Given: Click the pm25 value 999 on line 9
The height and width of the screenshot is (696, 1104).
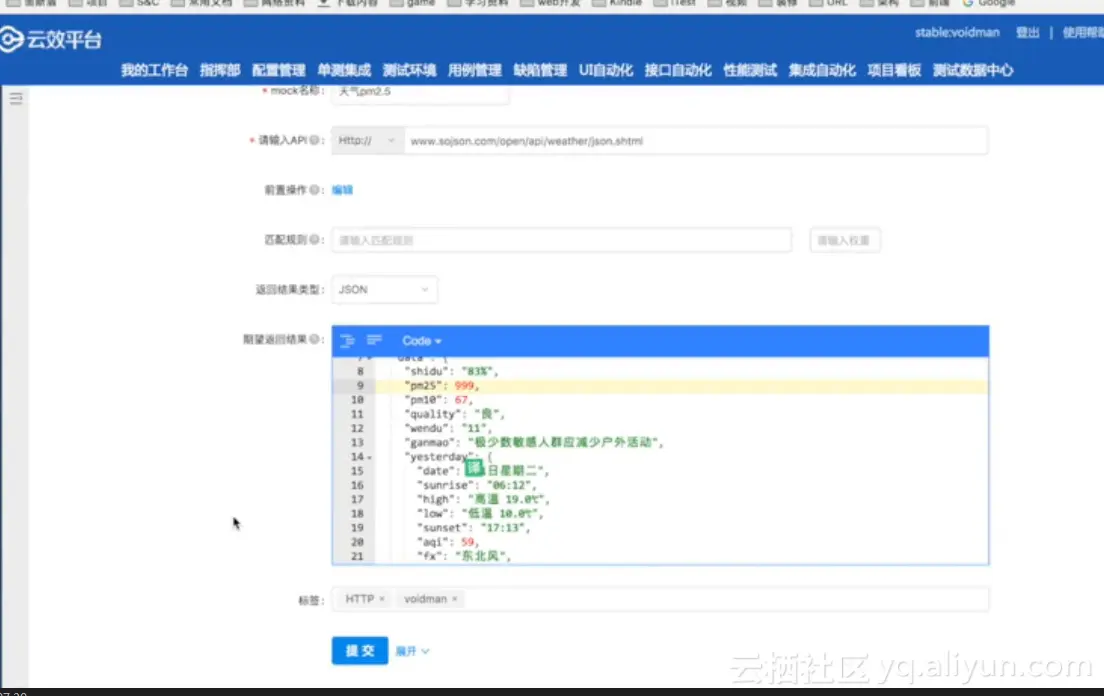Looking at the screenshot, I should coord(464,386).
